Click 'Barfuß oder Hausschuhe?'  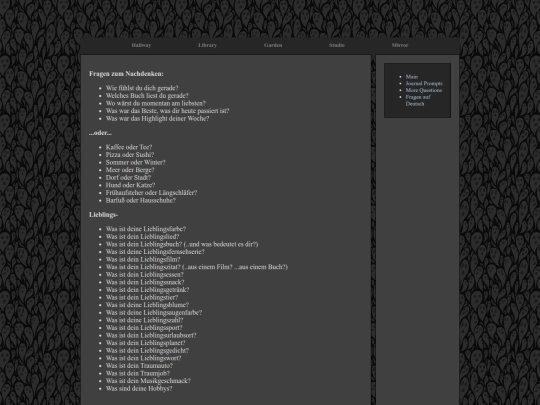[141, 200]
